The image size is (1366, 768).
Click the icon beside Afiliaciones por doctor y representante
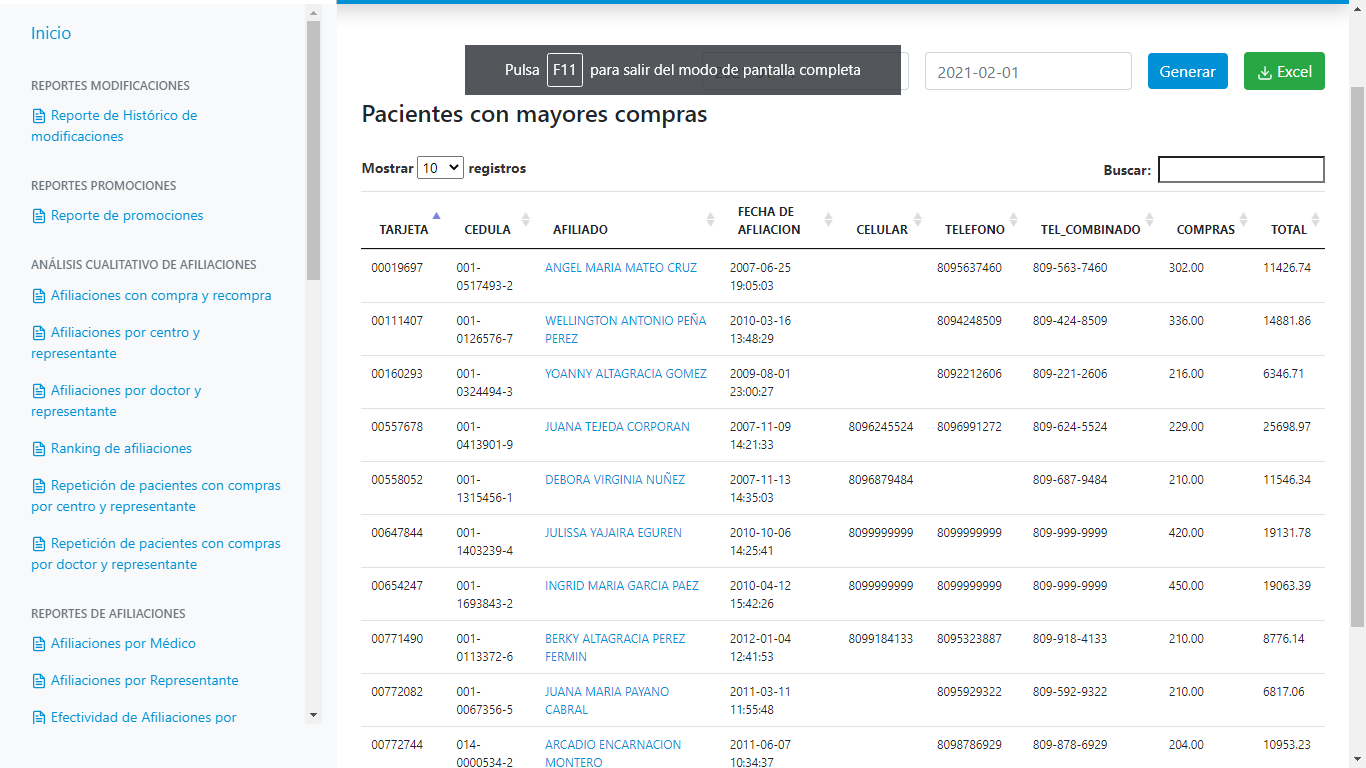[39, 391]
